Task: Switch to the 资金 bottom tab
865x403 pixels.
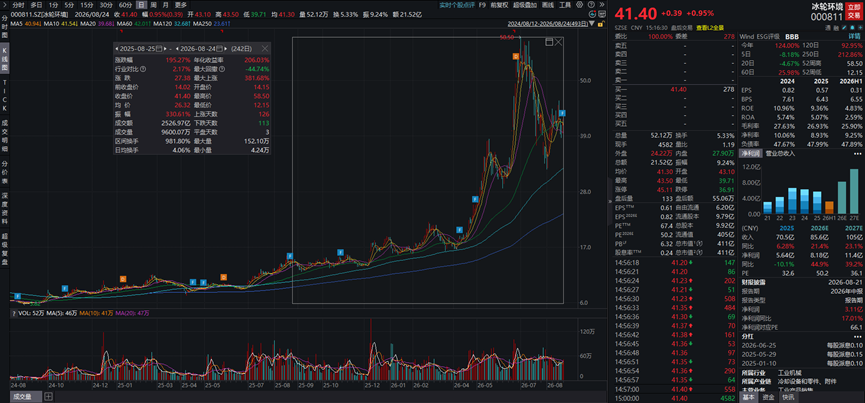Action: (768, 397)
